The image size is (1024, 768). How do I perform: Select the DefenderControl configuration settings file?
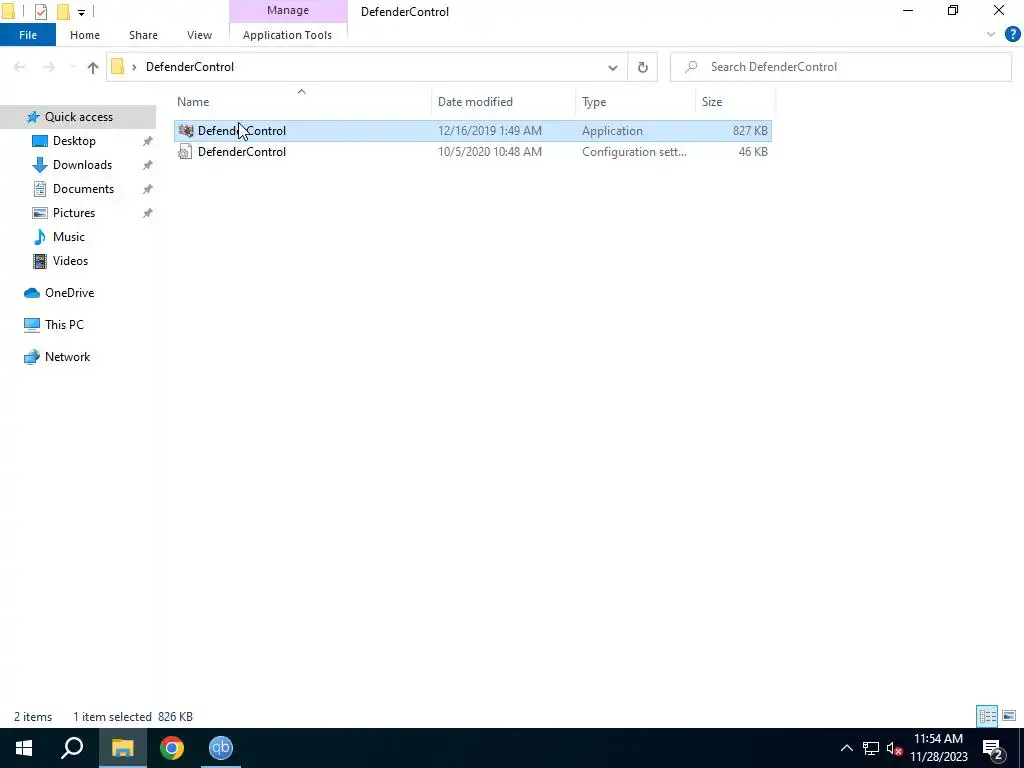coord(473,152)
